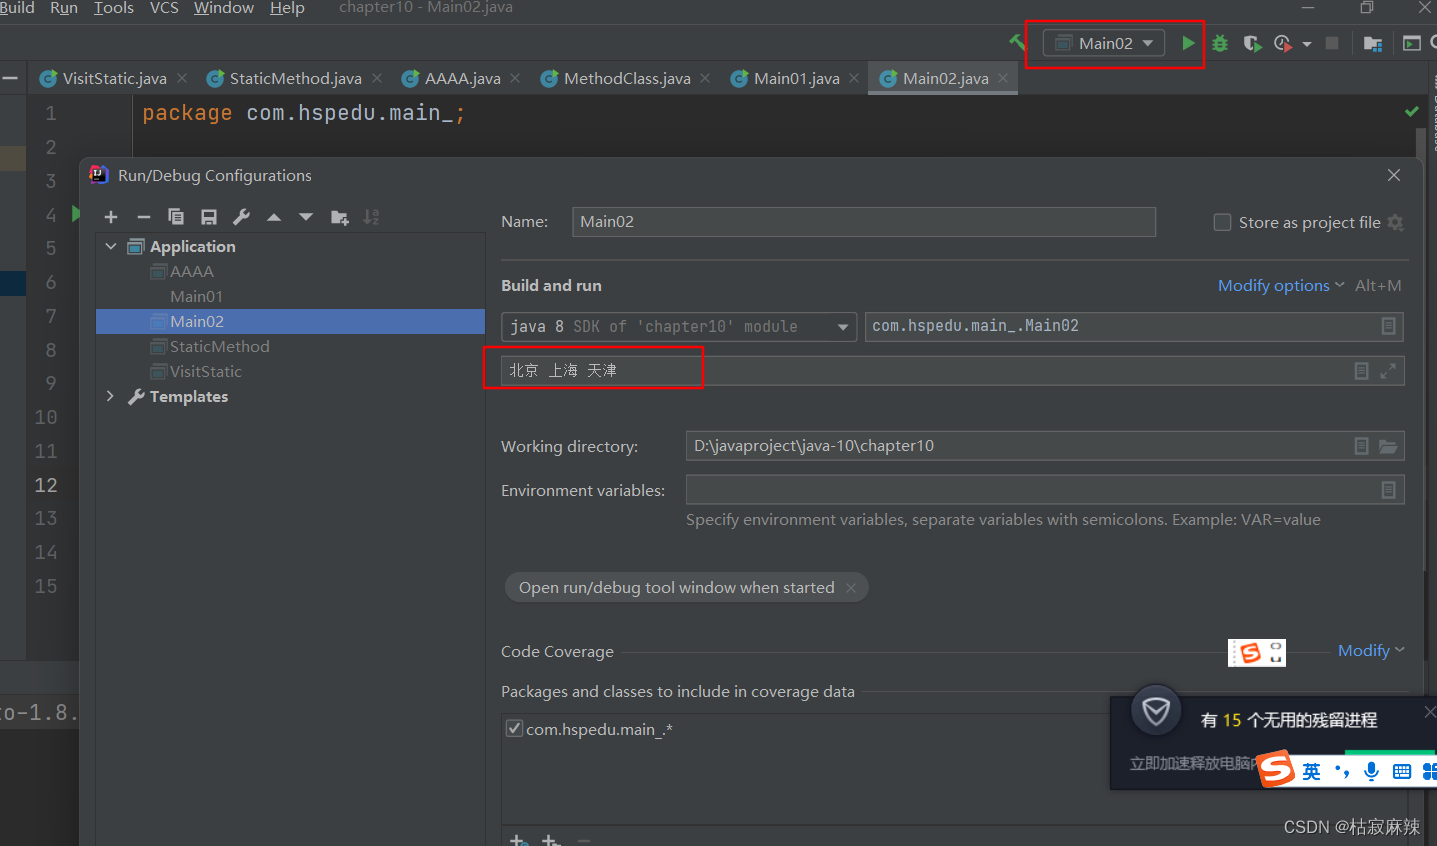Screen dimensions: 1437x846
Task: Create new folder for configurations
Action: pos(340,217)
